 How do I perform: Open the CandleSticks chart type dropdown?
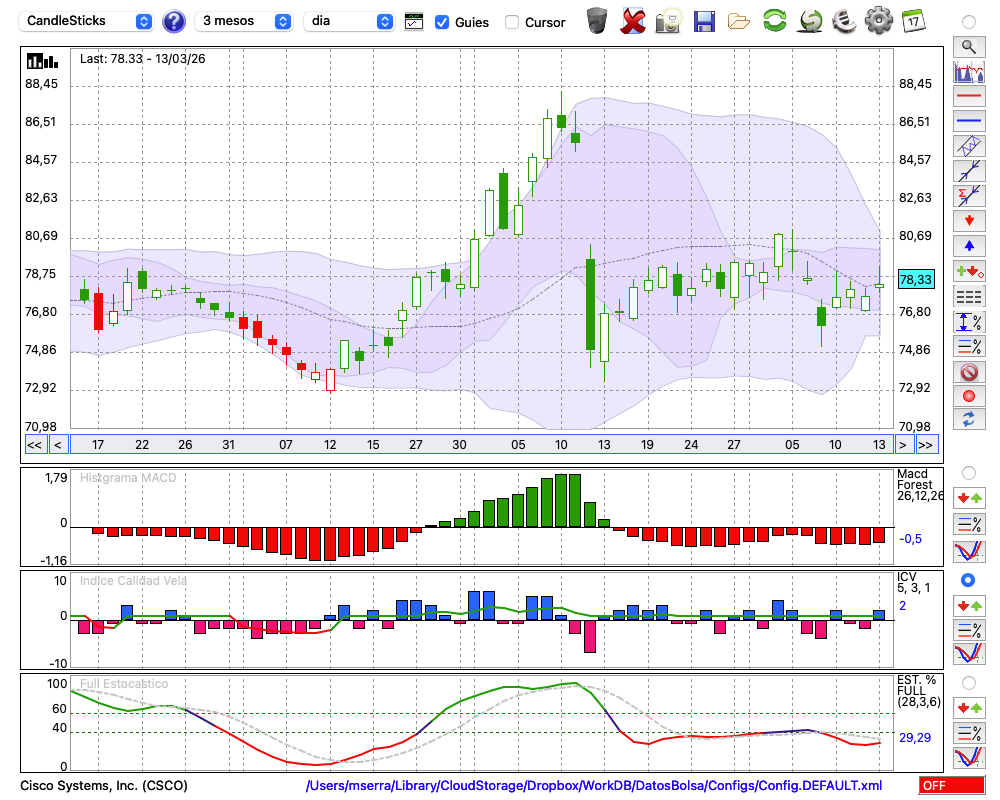pyautogui.click(x=88, y=21)
